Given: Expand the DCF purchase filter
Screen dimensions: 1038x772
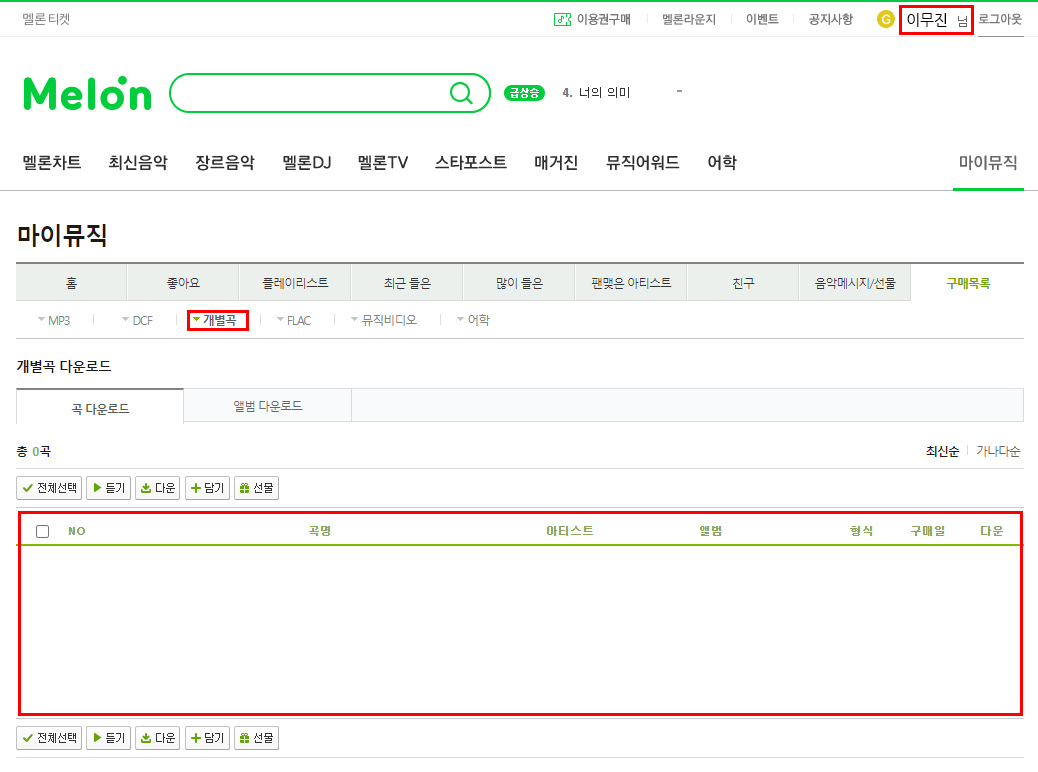Looking at the screenshot, I should tap(137, 320).
